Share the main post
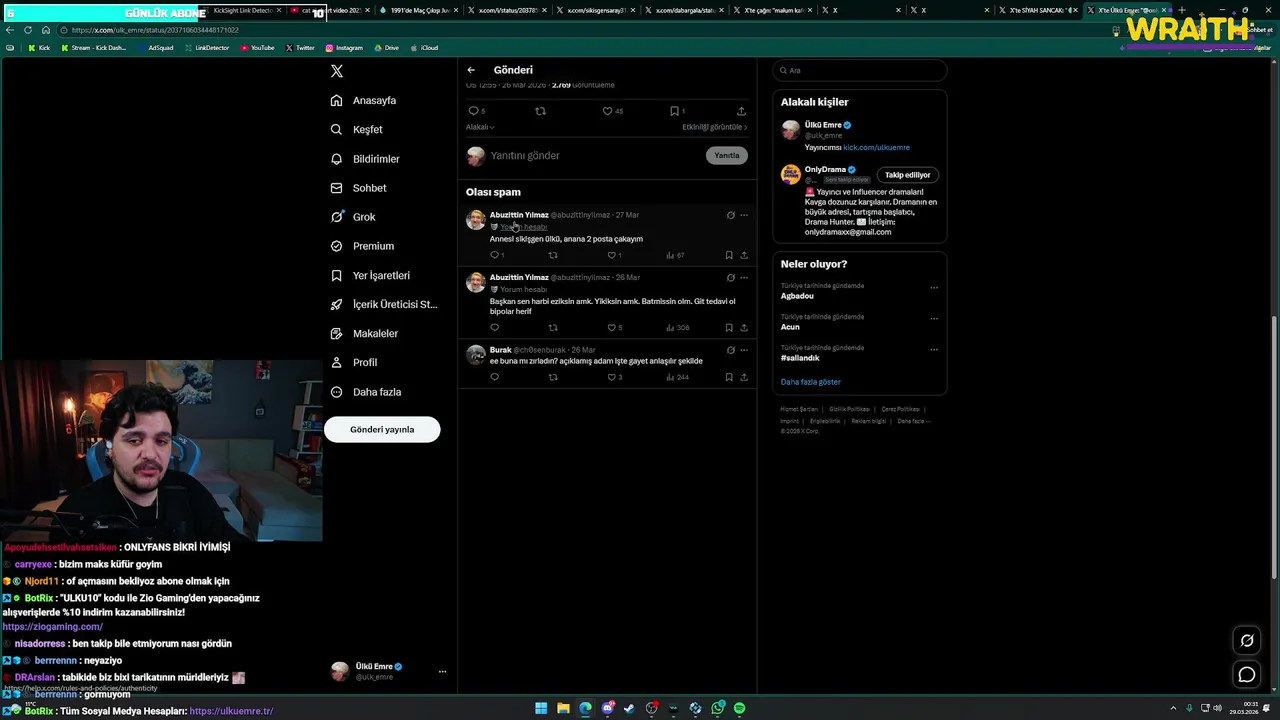Screen dimensions: 1280x720 (741, 111)
